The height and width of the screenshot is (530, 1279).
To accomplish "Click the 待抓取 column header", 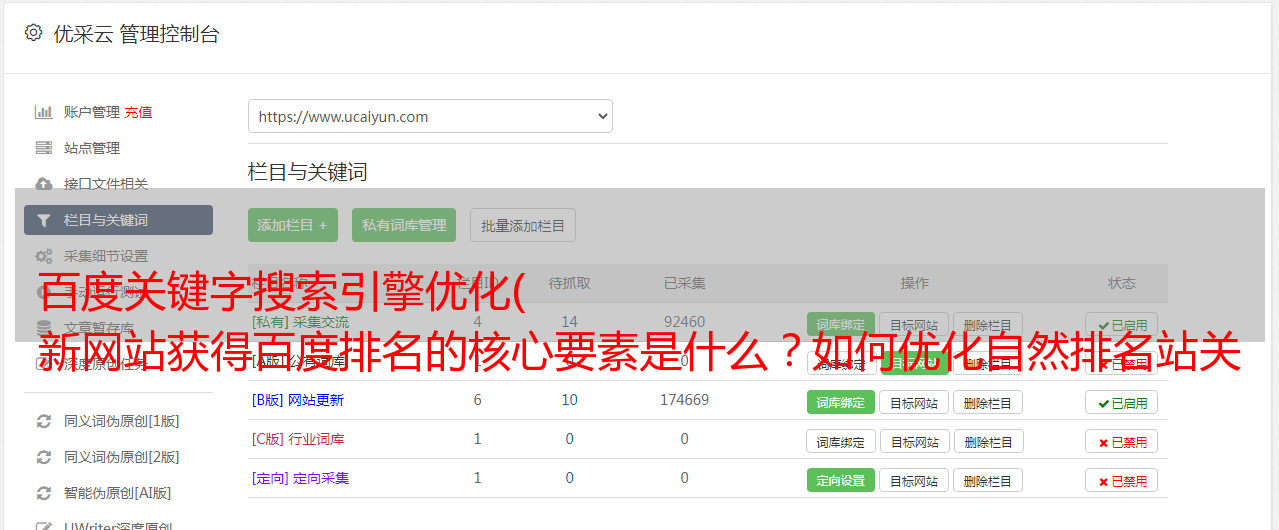I will (x=570, y=283).
